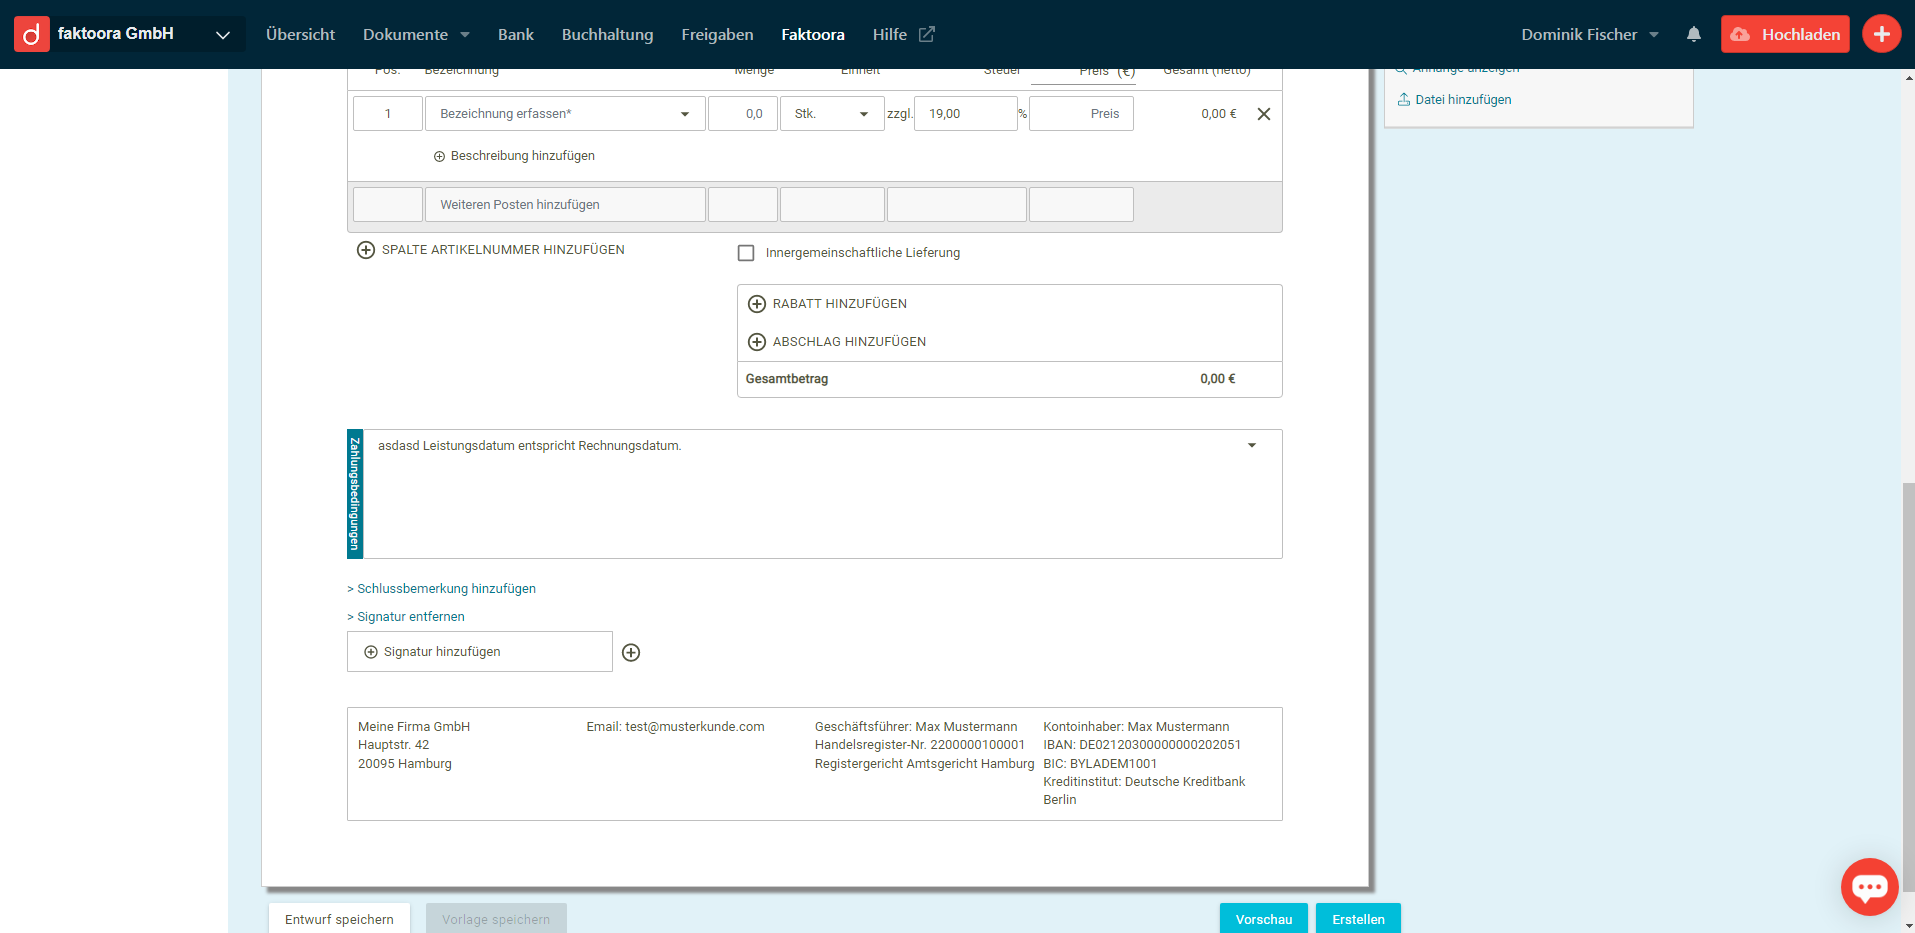Click the faktoora logo icon
Image resolution: width=1915 pixels, height=933 pixels.
pos(31,34)
